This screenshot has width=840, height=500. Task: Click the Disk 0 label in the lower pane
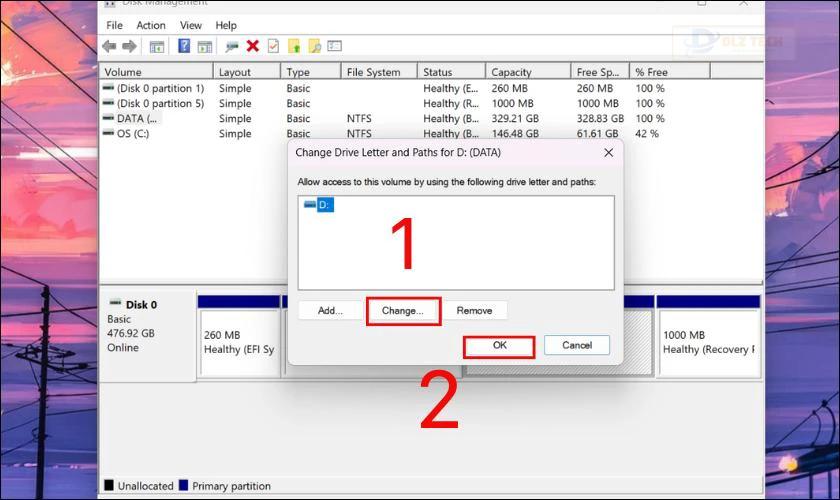[141, 304]
